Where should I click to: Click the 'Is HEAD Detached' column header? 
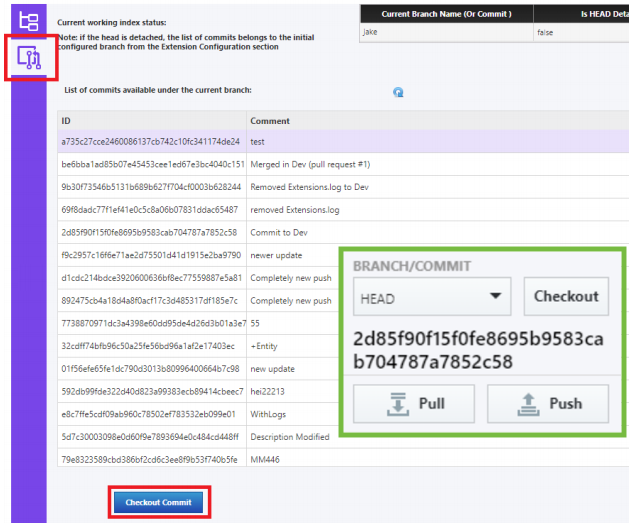click(x=582, y=14)
